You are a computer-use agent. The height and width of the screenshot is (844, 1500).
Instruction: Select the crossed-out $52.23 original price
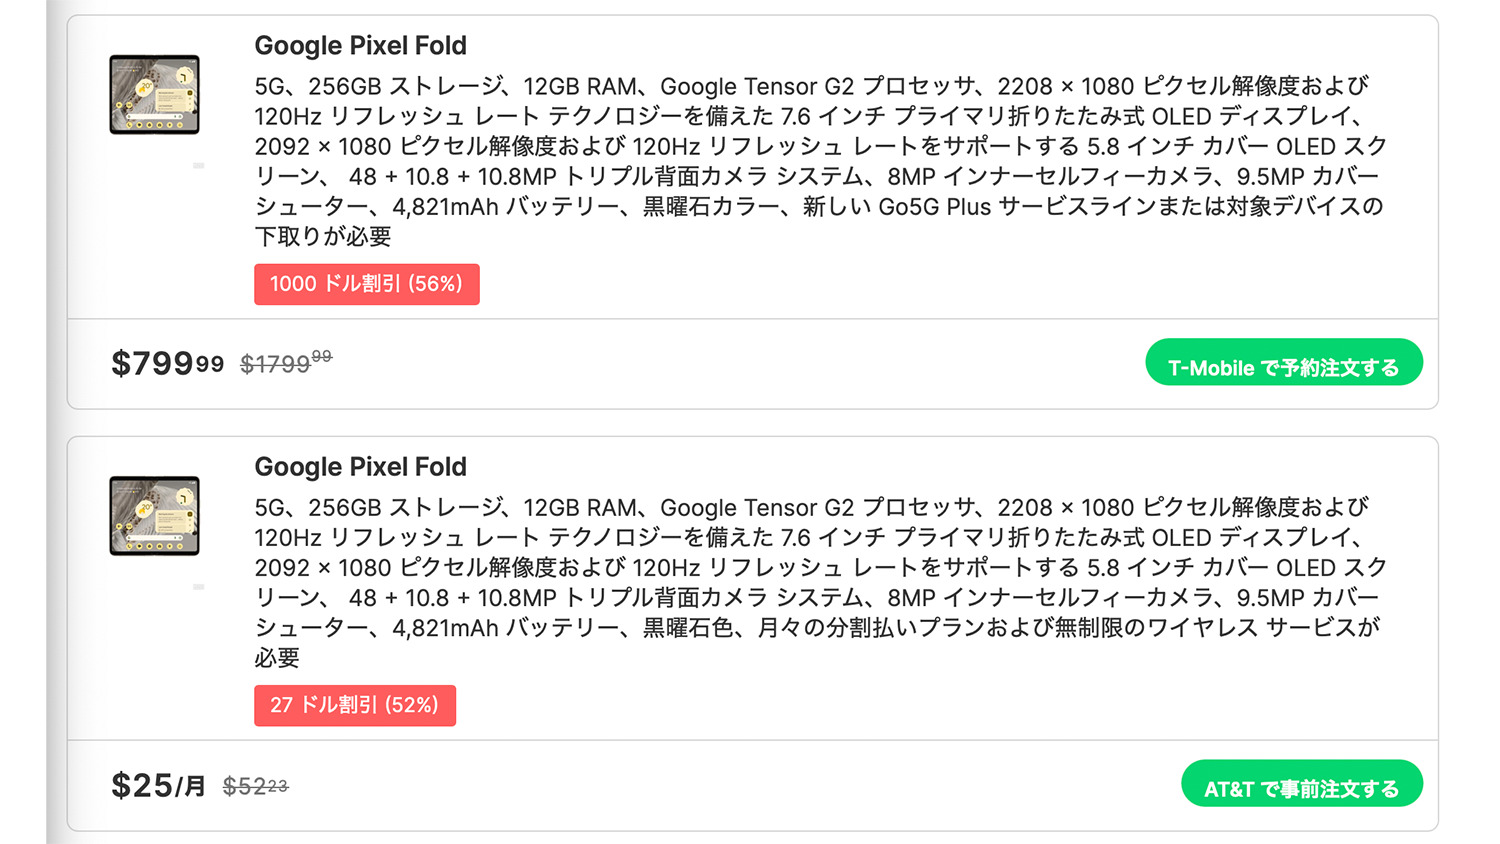click(255, 787)
